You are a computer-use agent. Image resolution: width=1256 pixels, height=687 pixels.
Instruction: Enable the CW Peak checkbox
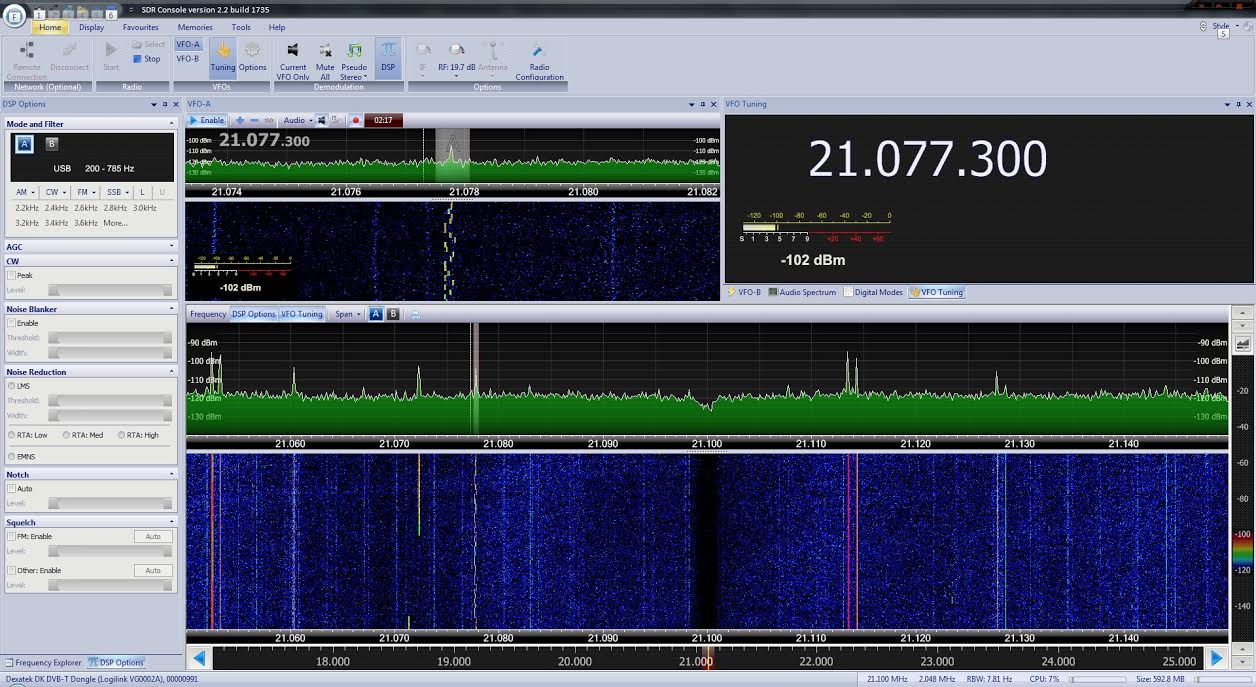(x=12, y=275)
